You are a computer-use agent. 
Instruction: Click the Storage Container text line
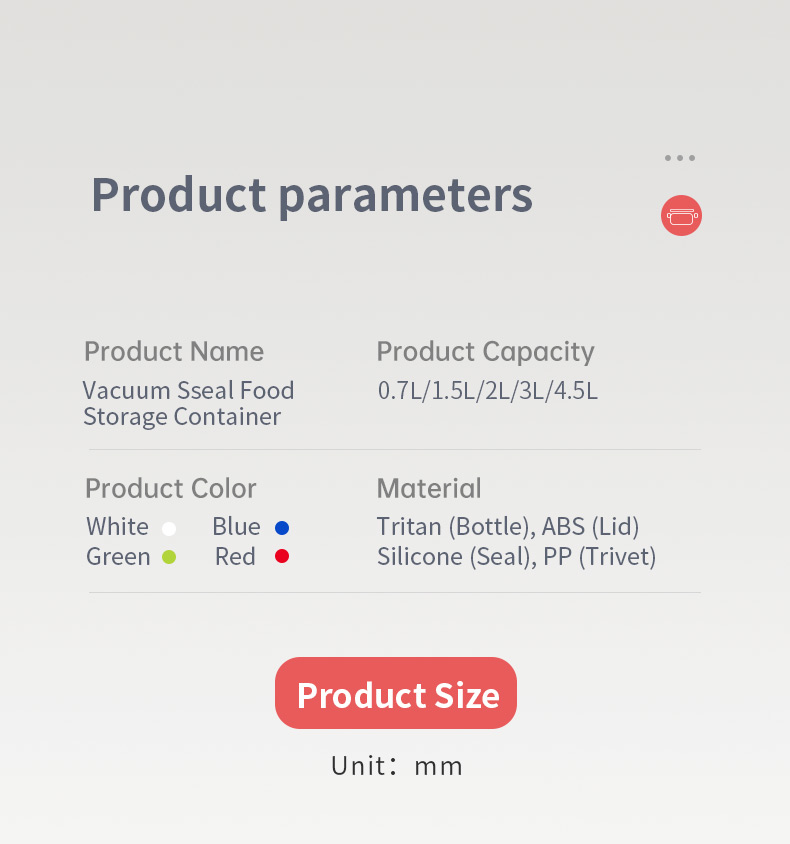point(182,417)
